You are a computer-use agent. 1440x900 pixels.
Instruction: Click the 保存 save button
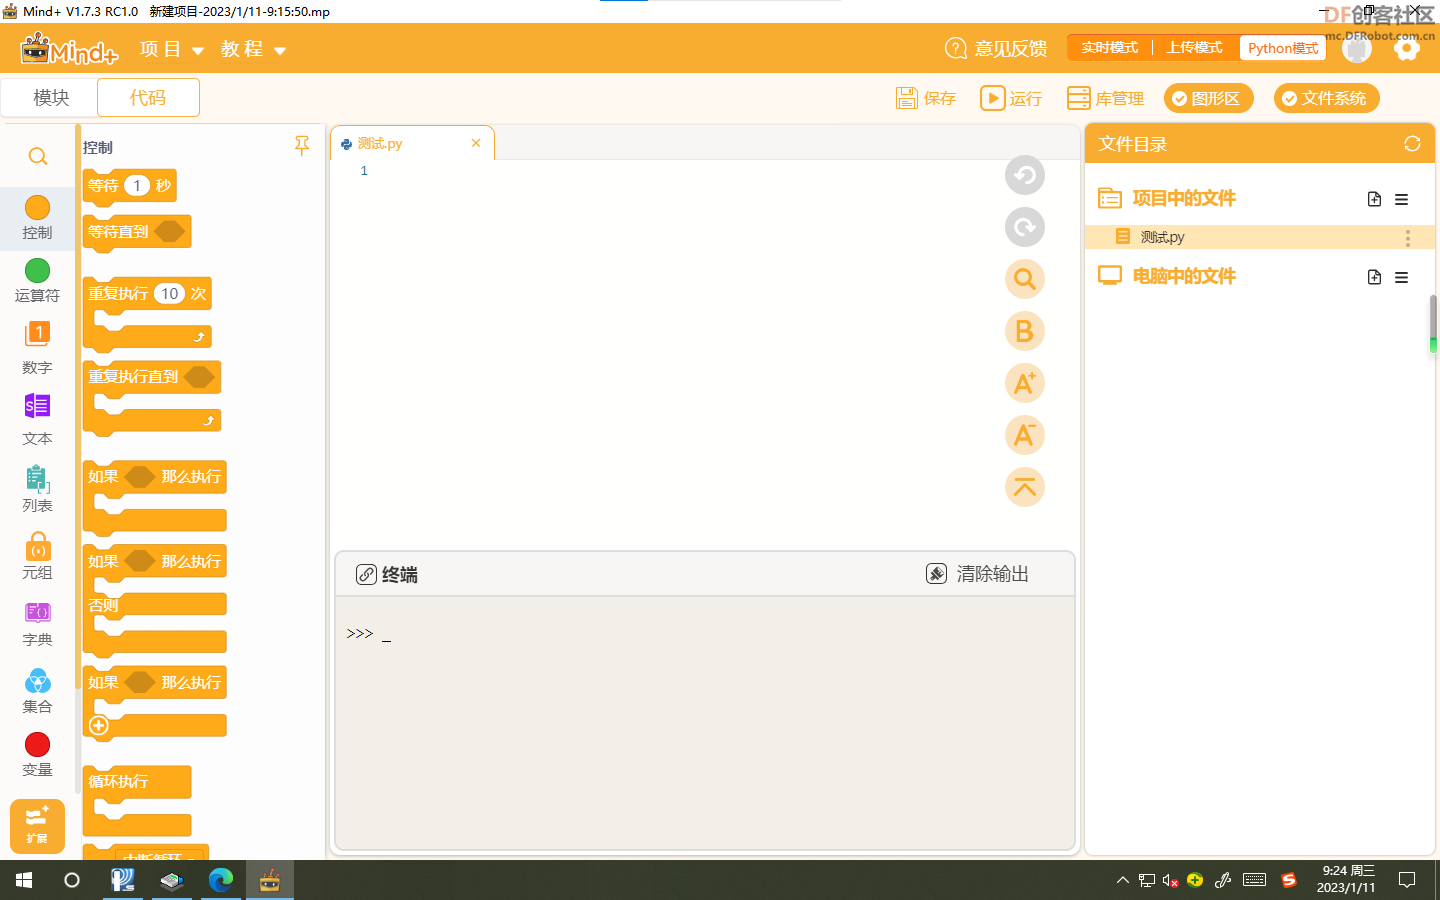[926, 98]
